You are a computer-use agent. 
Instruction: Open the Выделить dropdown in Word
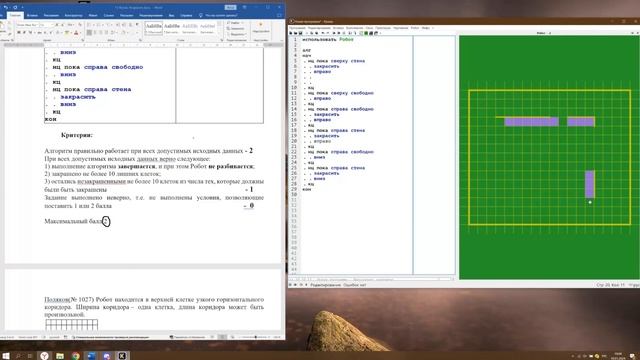pos(236,34)
